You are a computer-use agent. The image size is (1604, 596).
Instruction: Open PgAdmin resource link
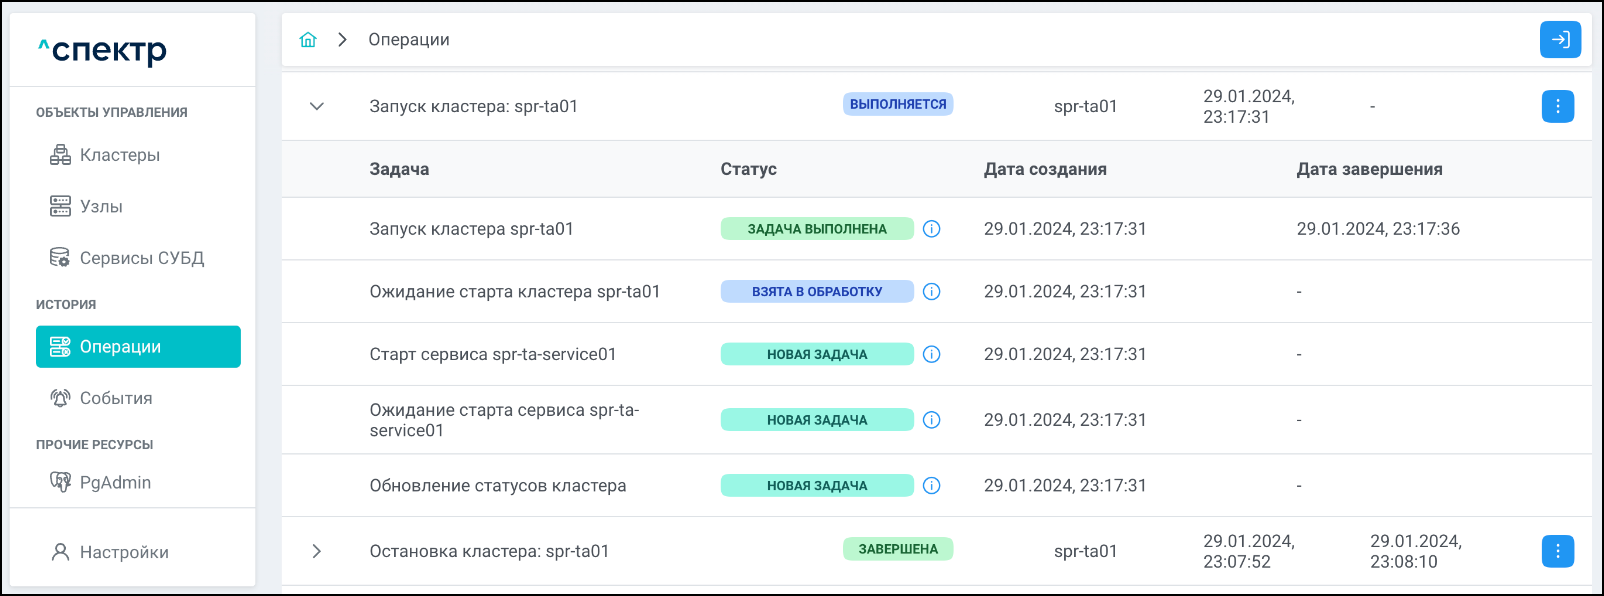115,483
